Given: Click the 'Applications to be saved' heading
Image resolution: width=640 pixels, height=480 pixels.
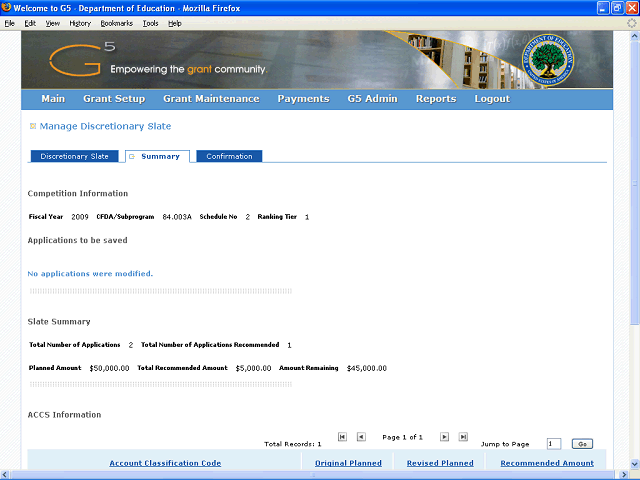Looking at the screenshot, I should click(x=77, y=240).
